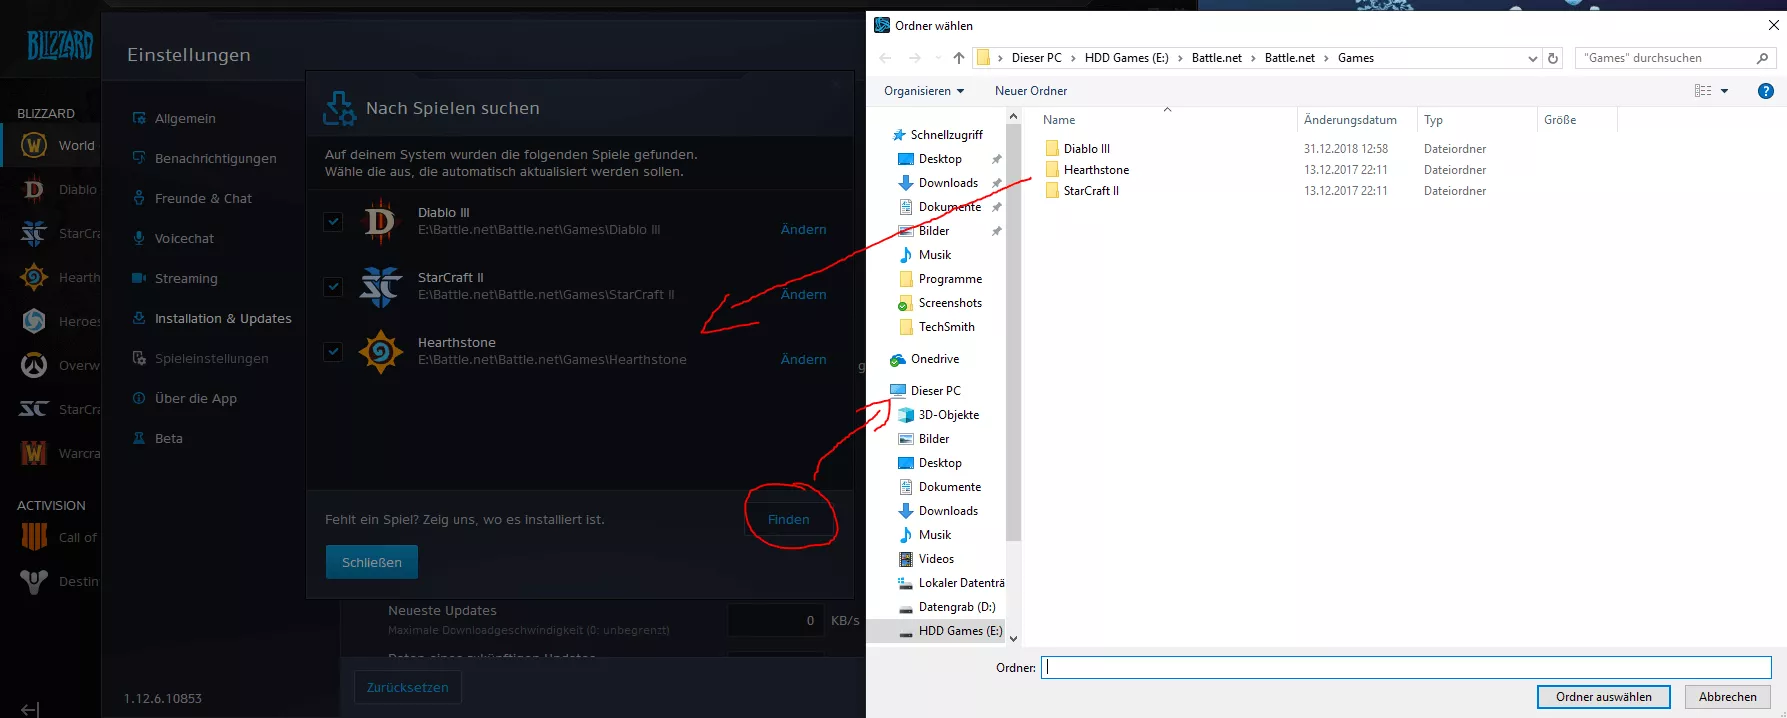Click Abbrechen button in dialog
Image resolution: width=1787 pixels, height=718 pixels.
pos(1727,697)
